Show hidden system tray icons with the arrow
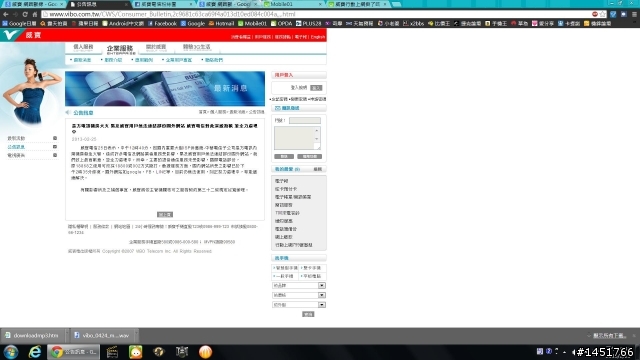The height and width of the screenshot is (360, 640). (x=564, y=351)
